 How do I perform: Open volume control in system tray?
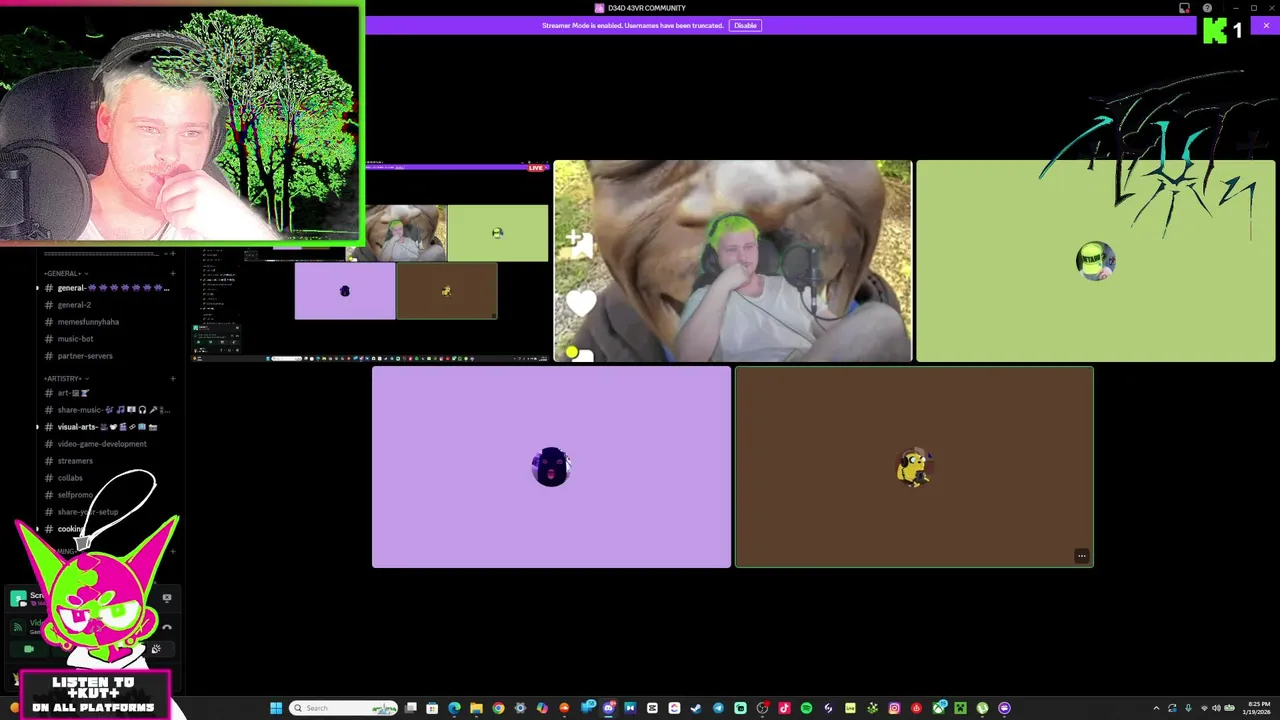[x=1216, y=708]
